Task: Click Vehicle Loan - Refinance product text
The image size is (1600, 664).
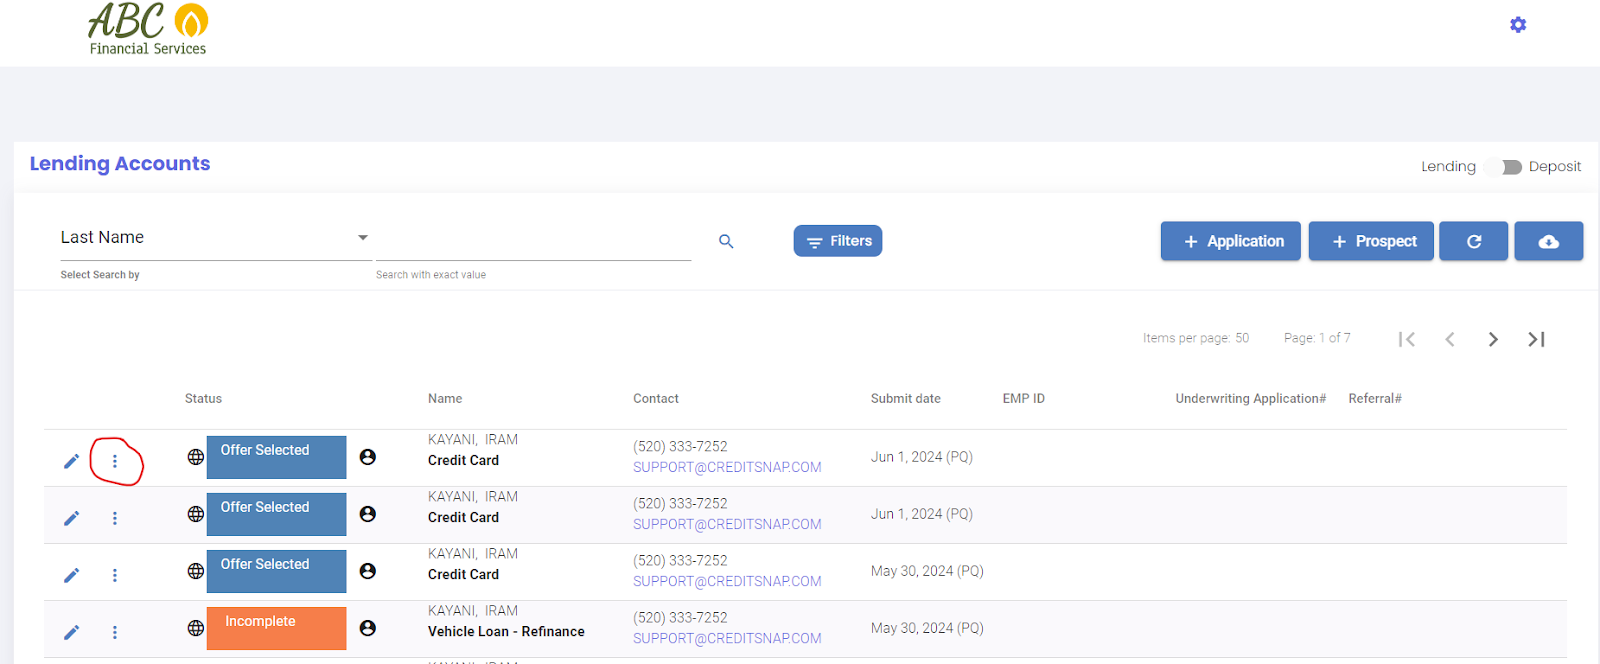Action: [506, 631]
